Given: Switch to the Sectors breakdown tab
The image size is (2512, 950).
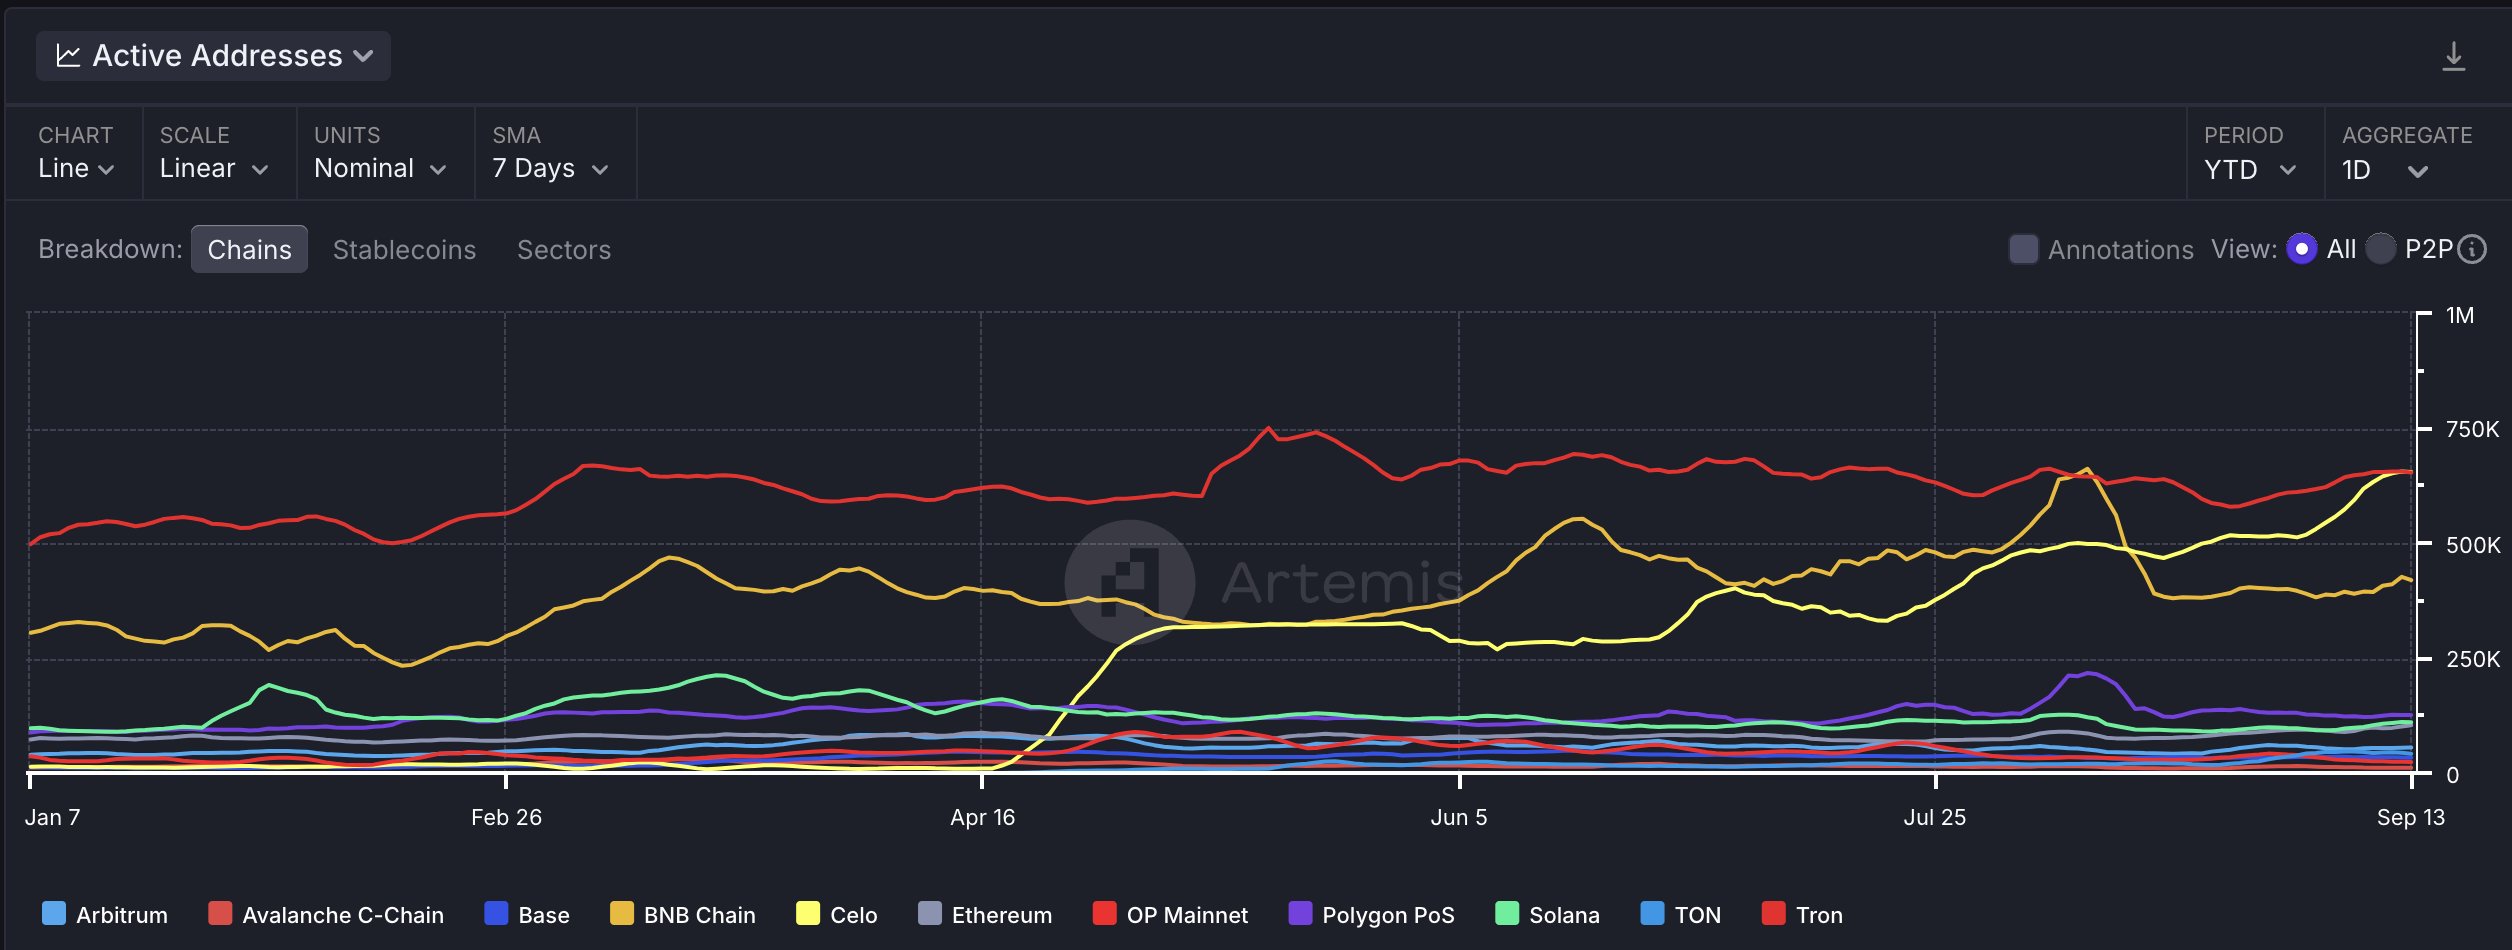Looking at the screenshot, I should pyautogui.click(x=563, y=249).
